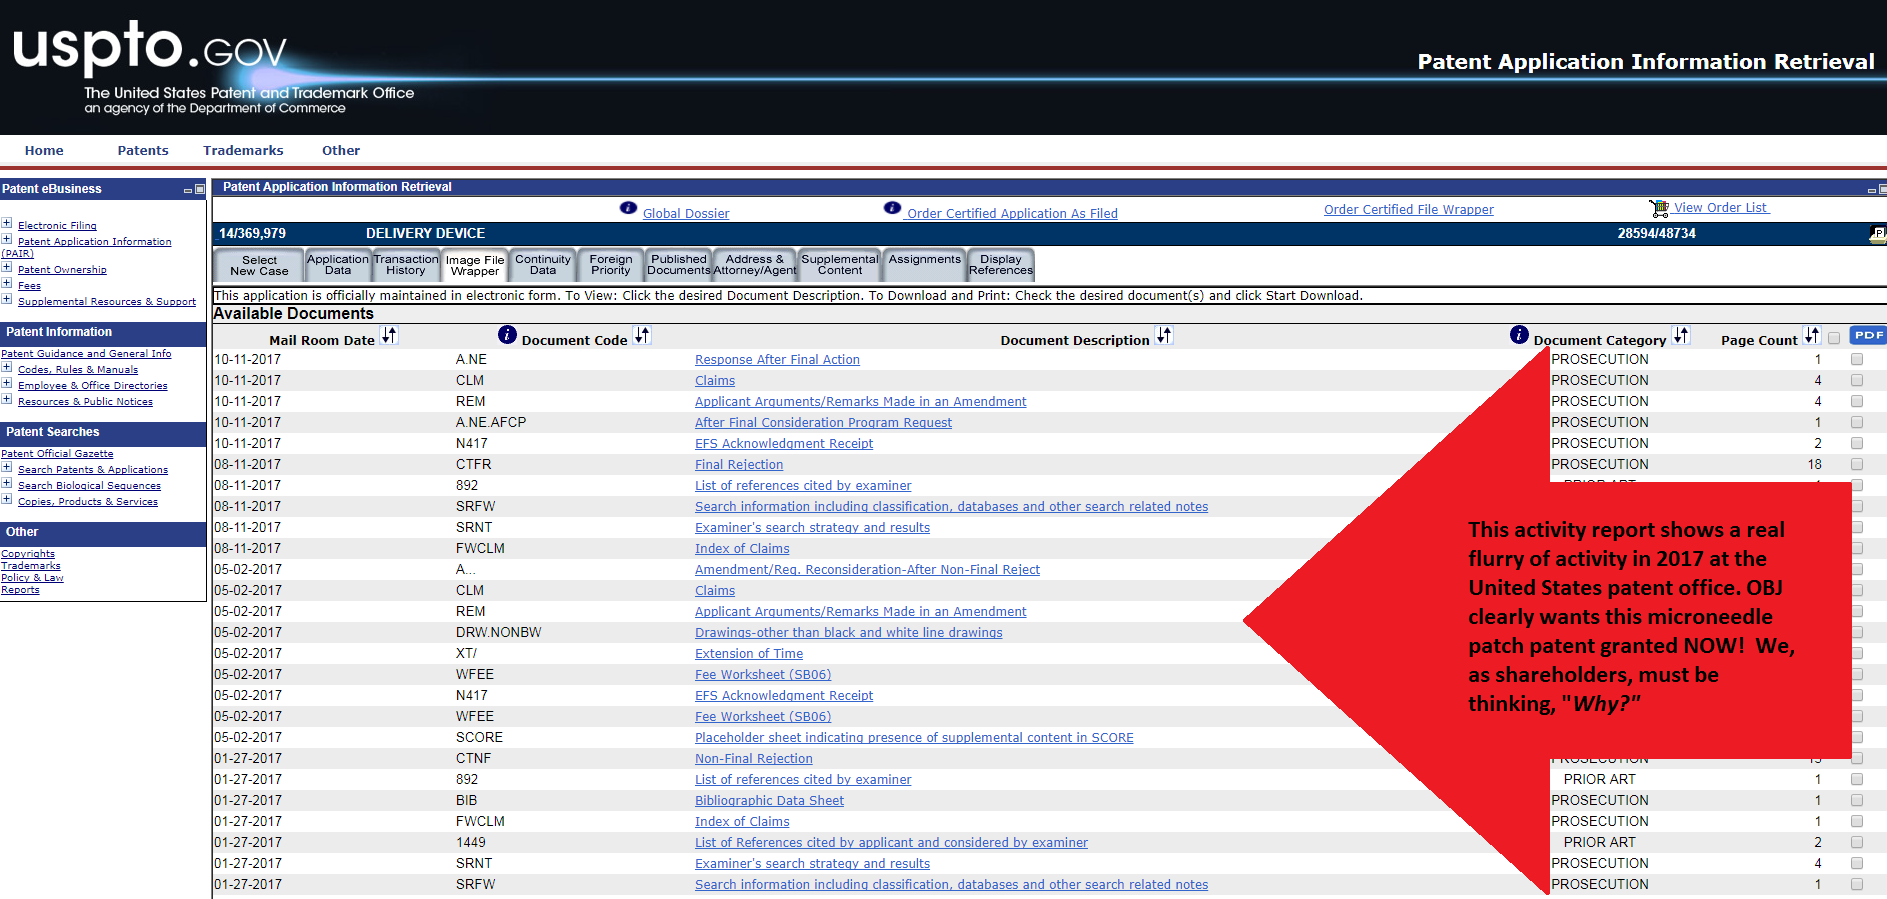
Task: Sort documents by Document Code
Action: click(x=642, y=336)
